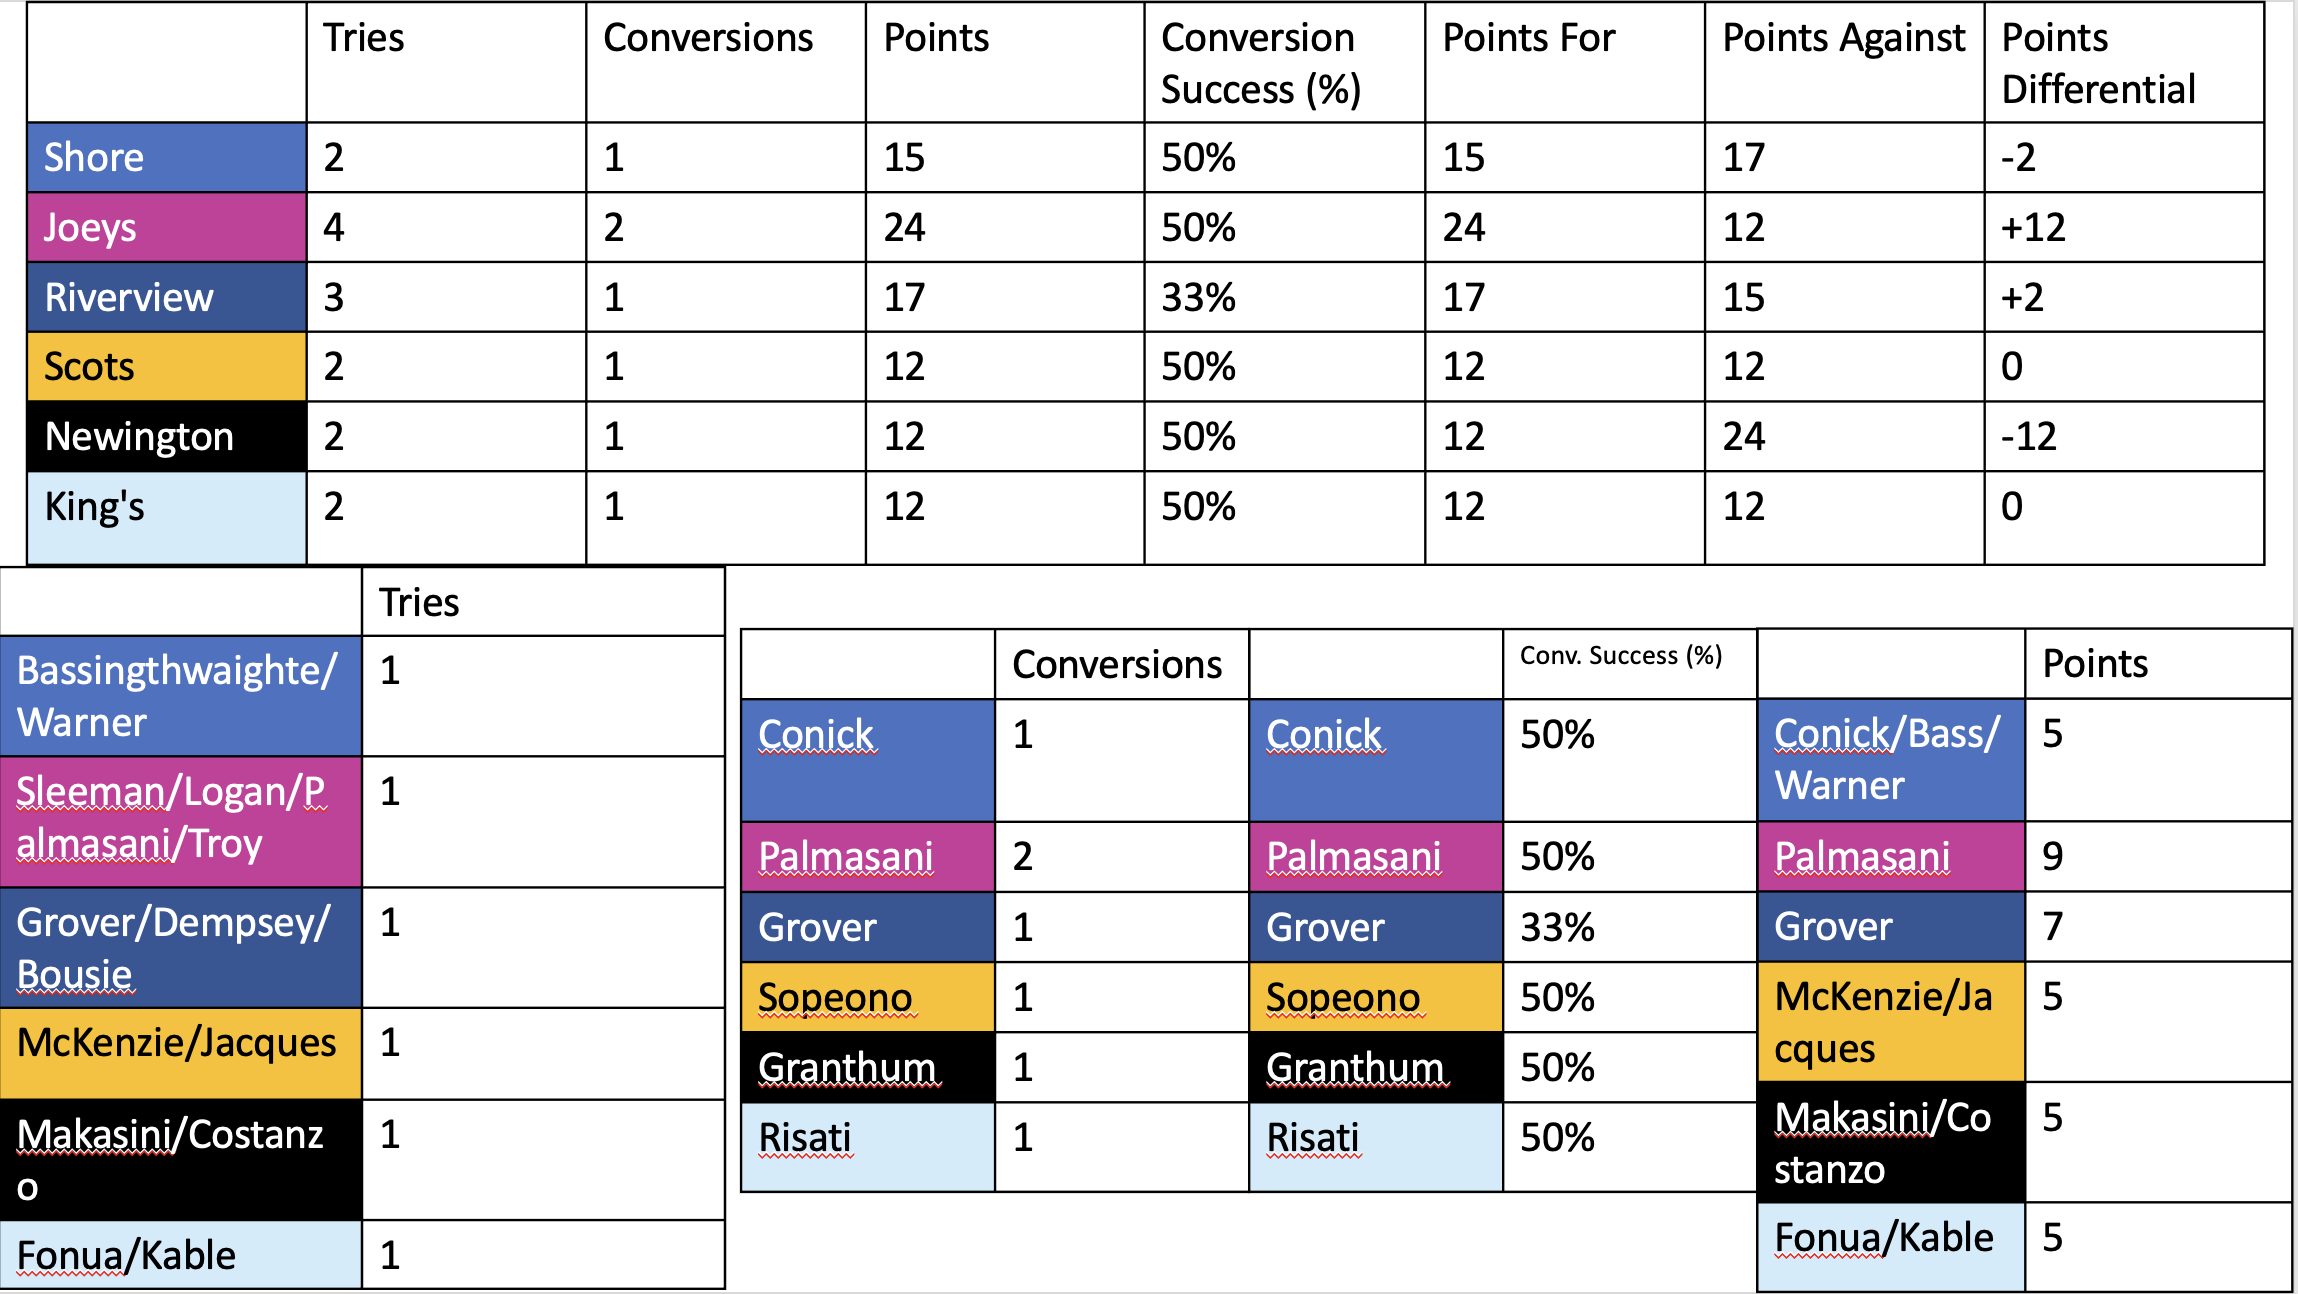Click Grover's 7 points value

tap(2053, 927)
